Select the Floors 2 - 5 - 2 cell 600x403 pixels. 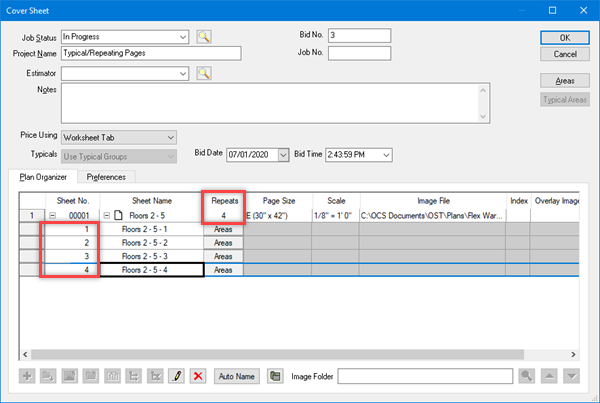[152, 243]
